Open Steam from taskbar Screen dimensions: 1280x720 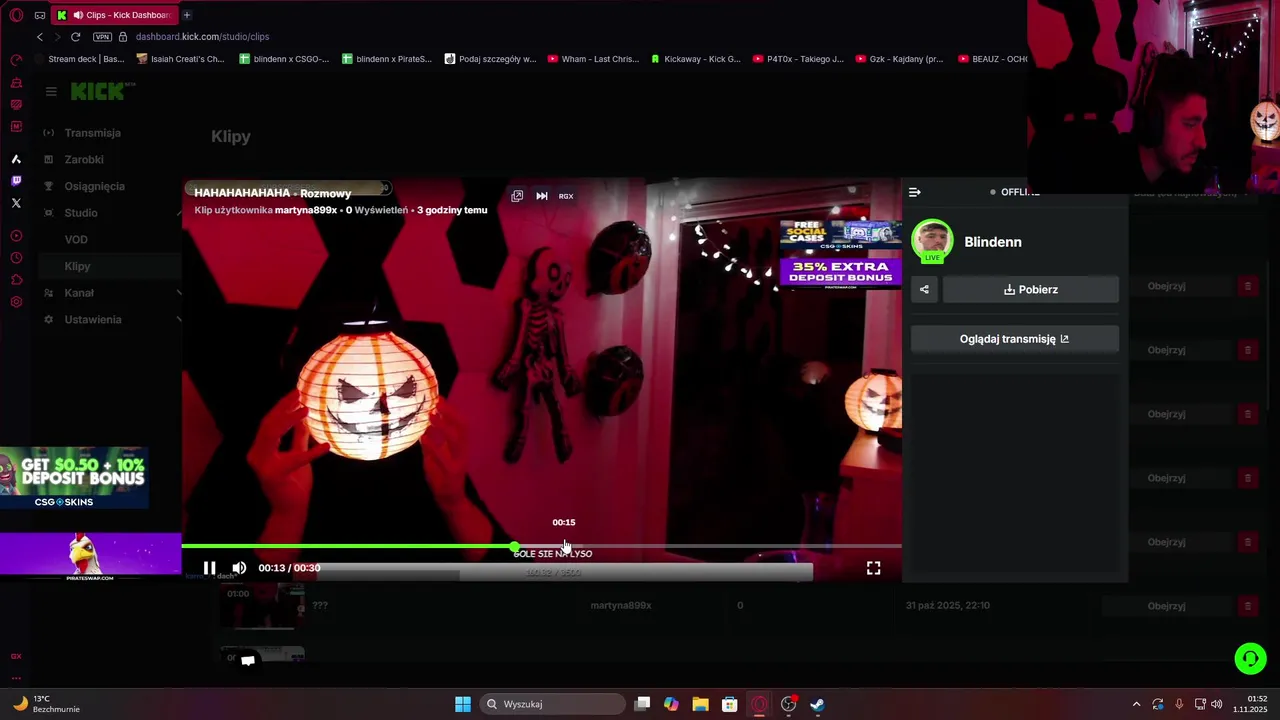point(817,704)
